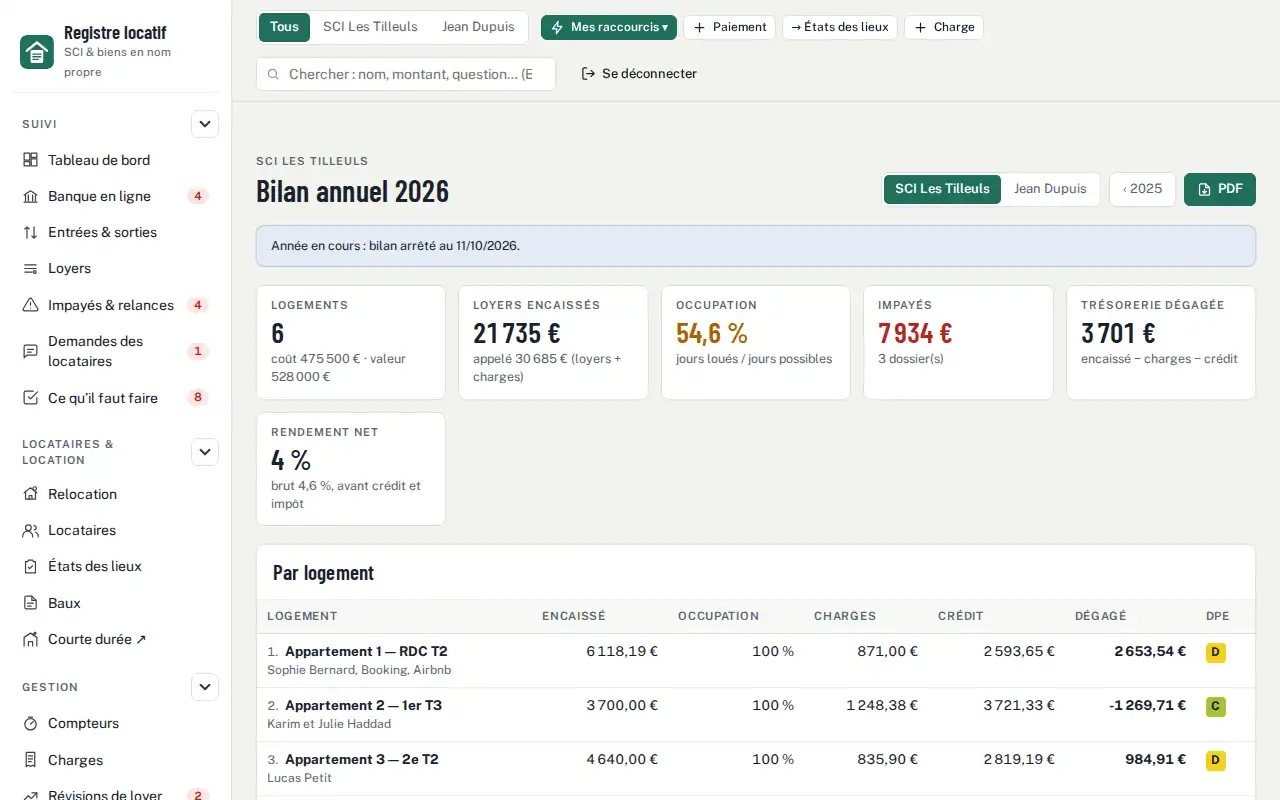
Task: Open Charges receipt icon in sidebar
Action: [x=30, y=760]
